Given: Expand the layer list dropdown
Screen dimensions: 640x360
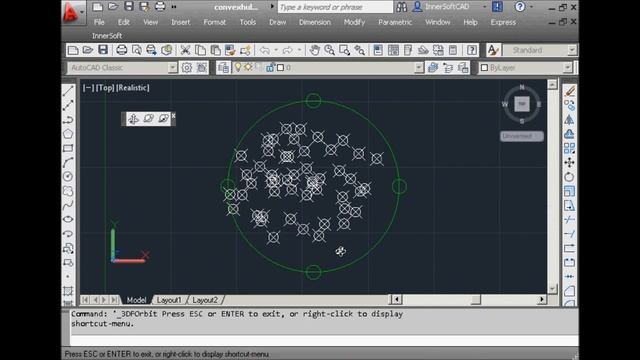Looking at the screenshot, I should click(x=418, y=68).
